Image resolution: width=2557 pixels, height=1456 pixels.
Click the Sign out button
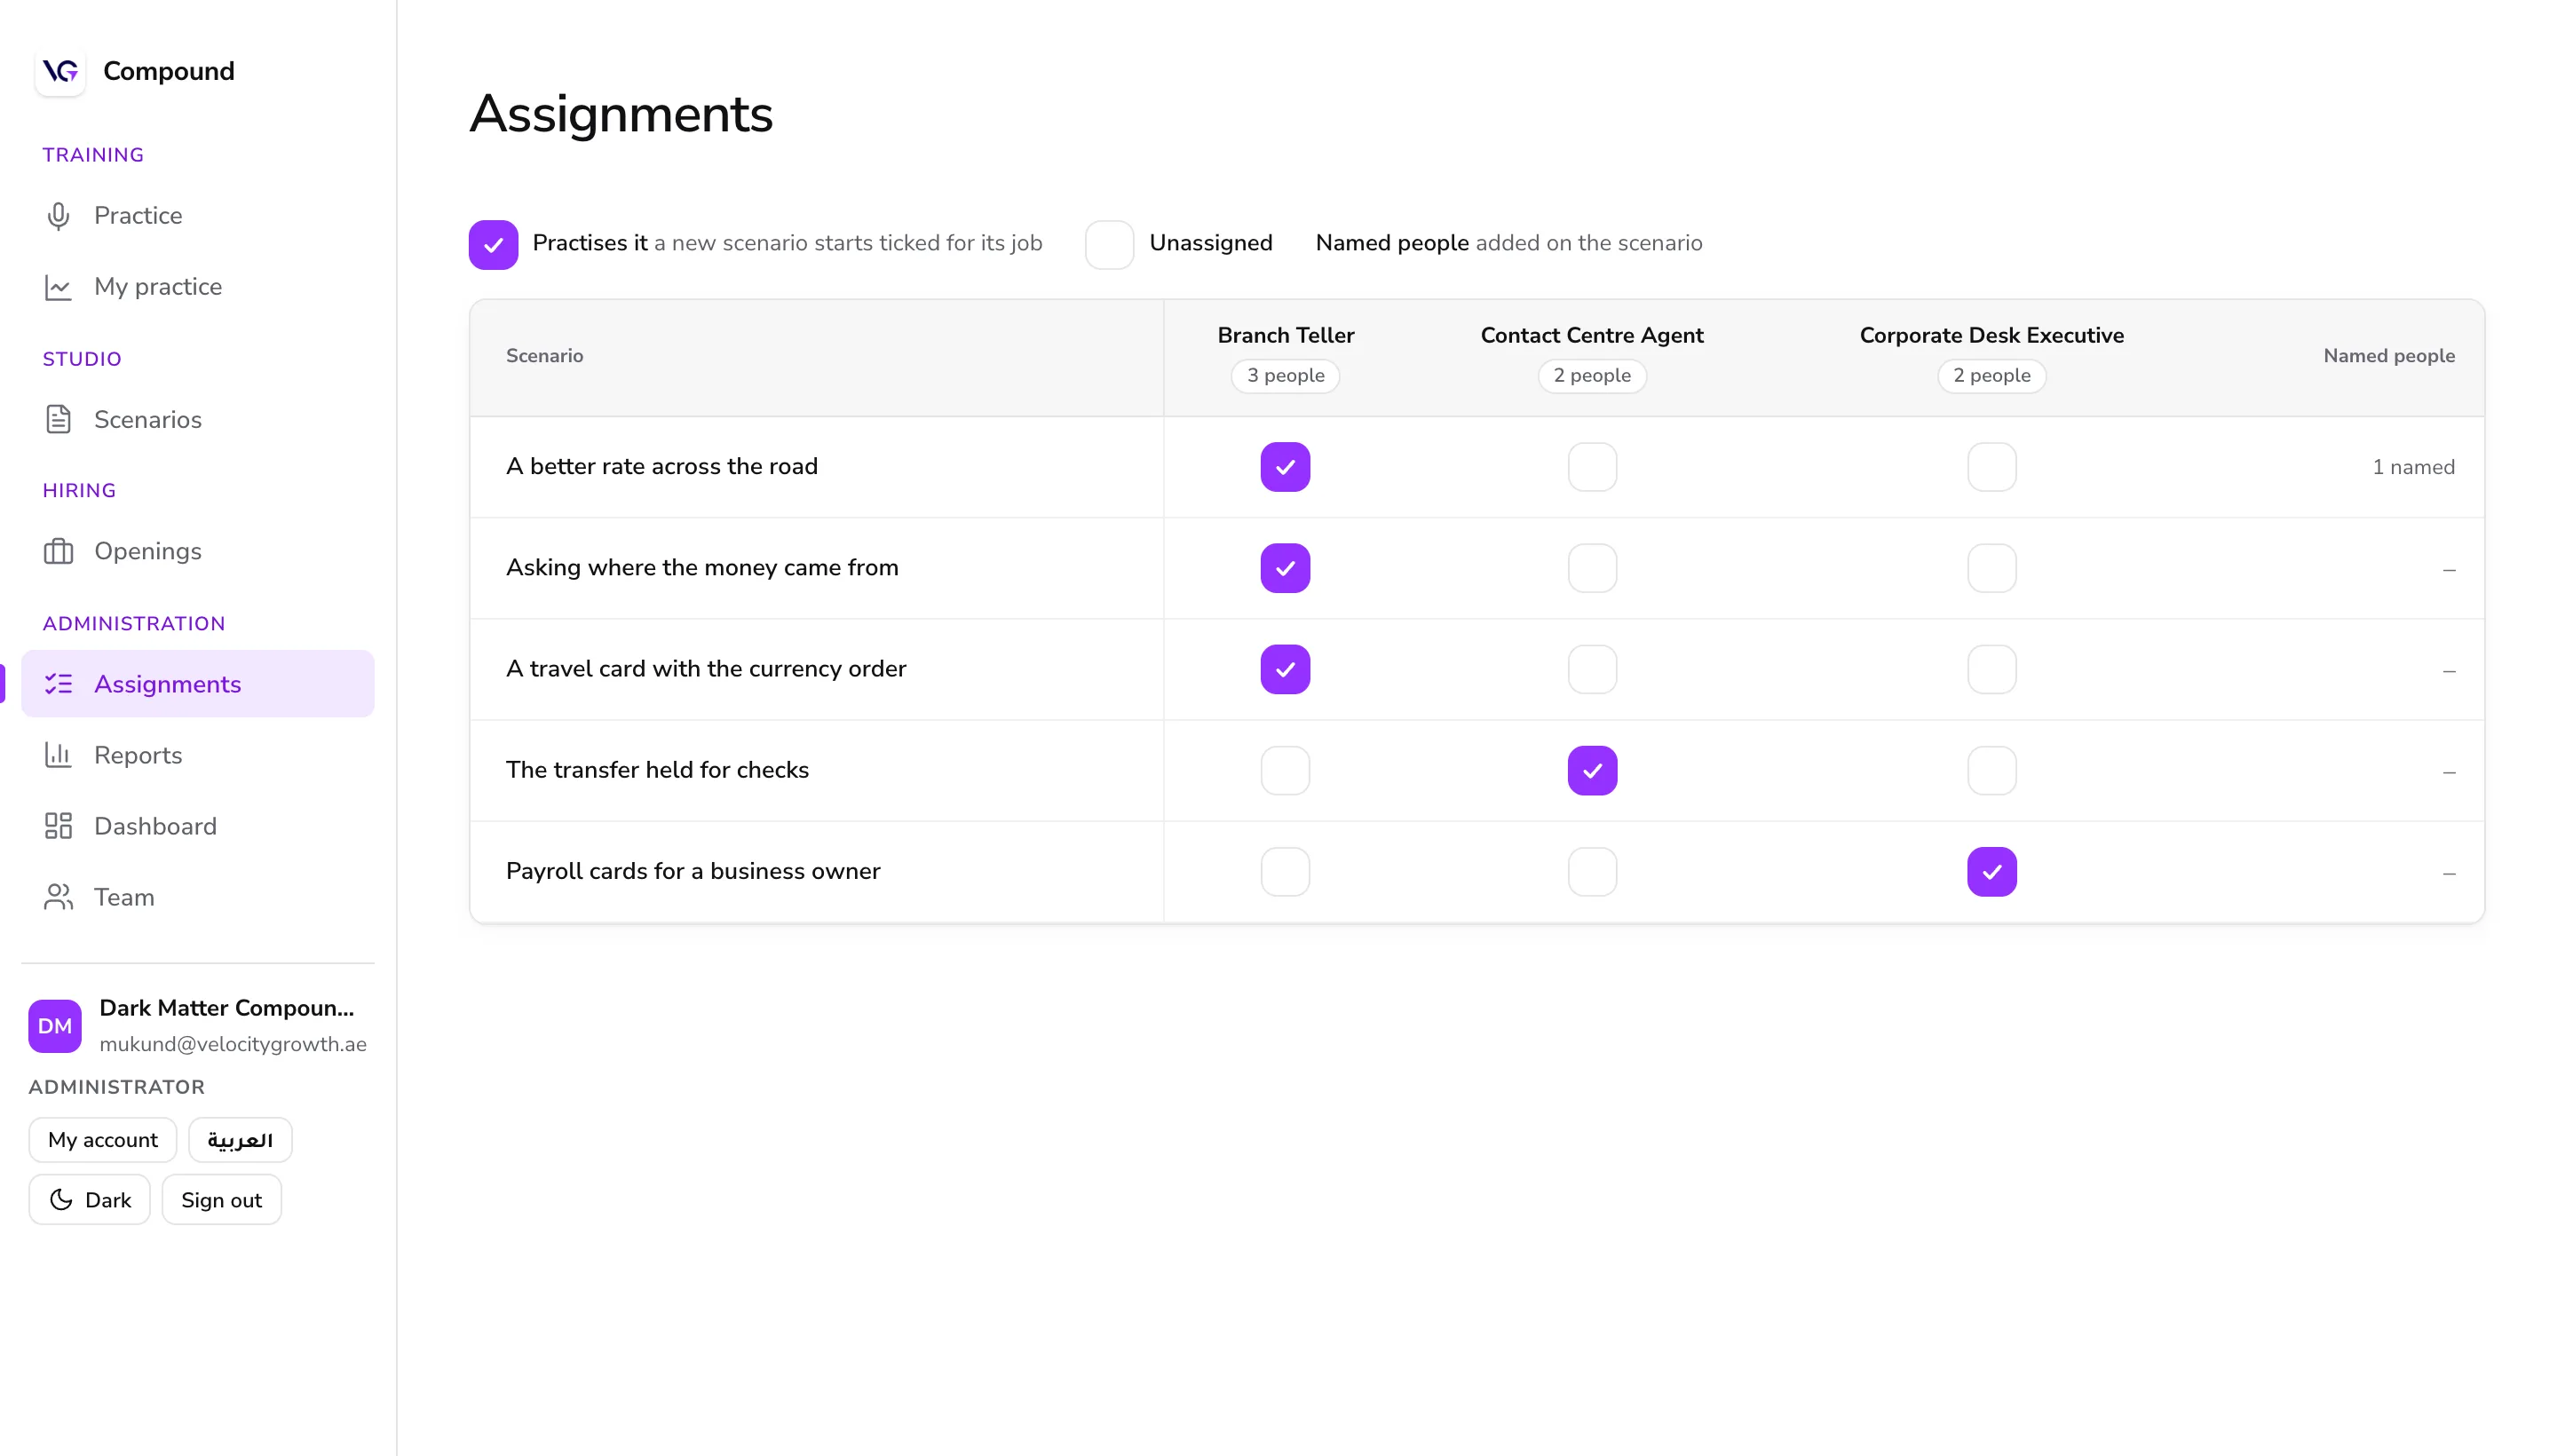click(x=221, y=1200)
